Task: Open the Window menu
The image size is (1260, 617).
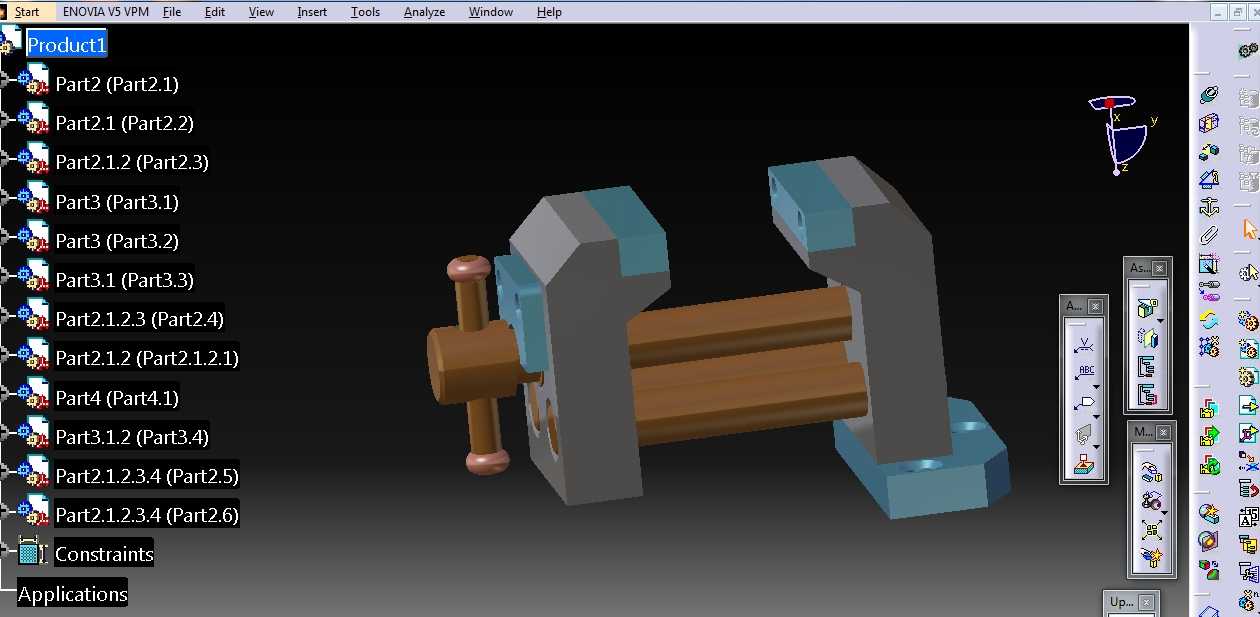Action: (x=490, y=12)
